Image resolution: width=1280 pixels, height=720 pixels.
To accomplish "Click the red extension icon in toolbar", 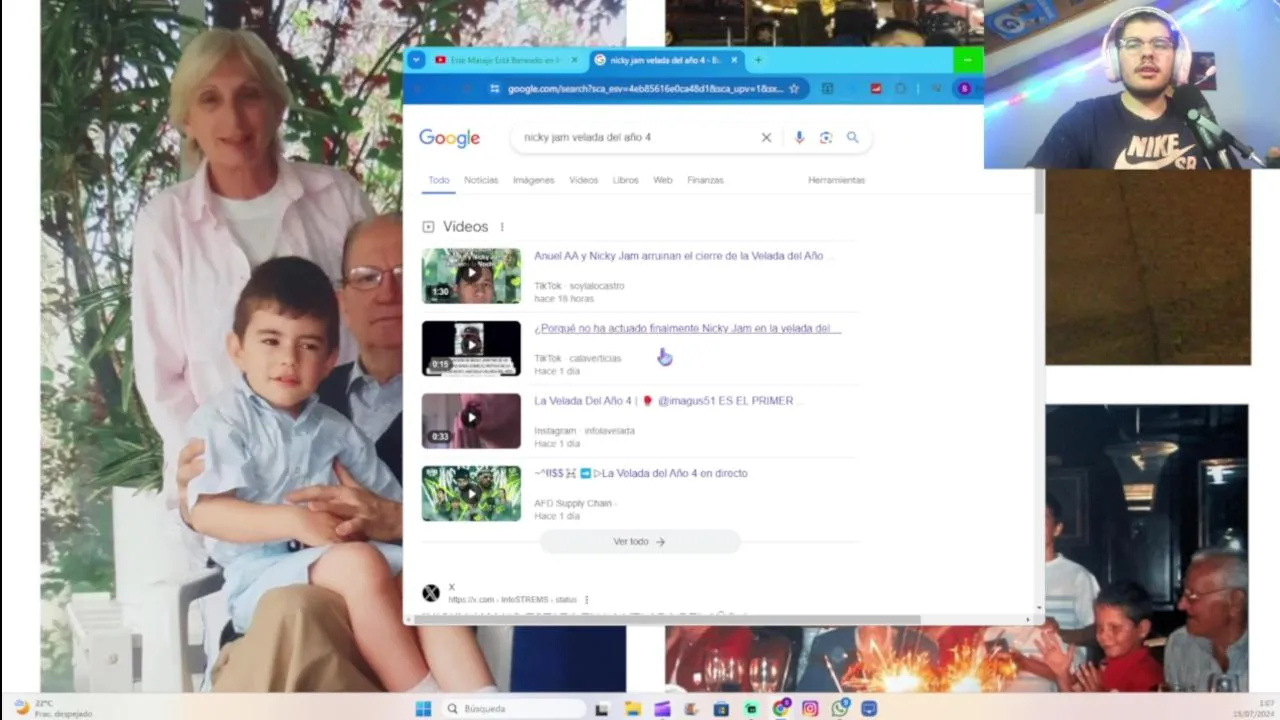I will pyautogui.click(x=876, y=88).
